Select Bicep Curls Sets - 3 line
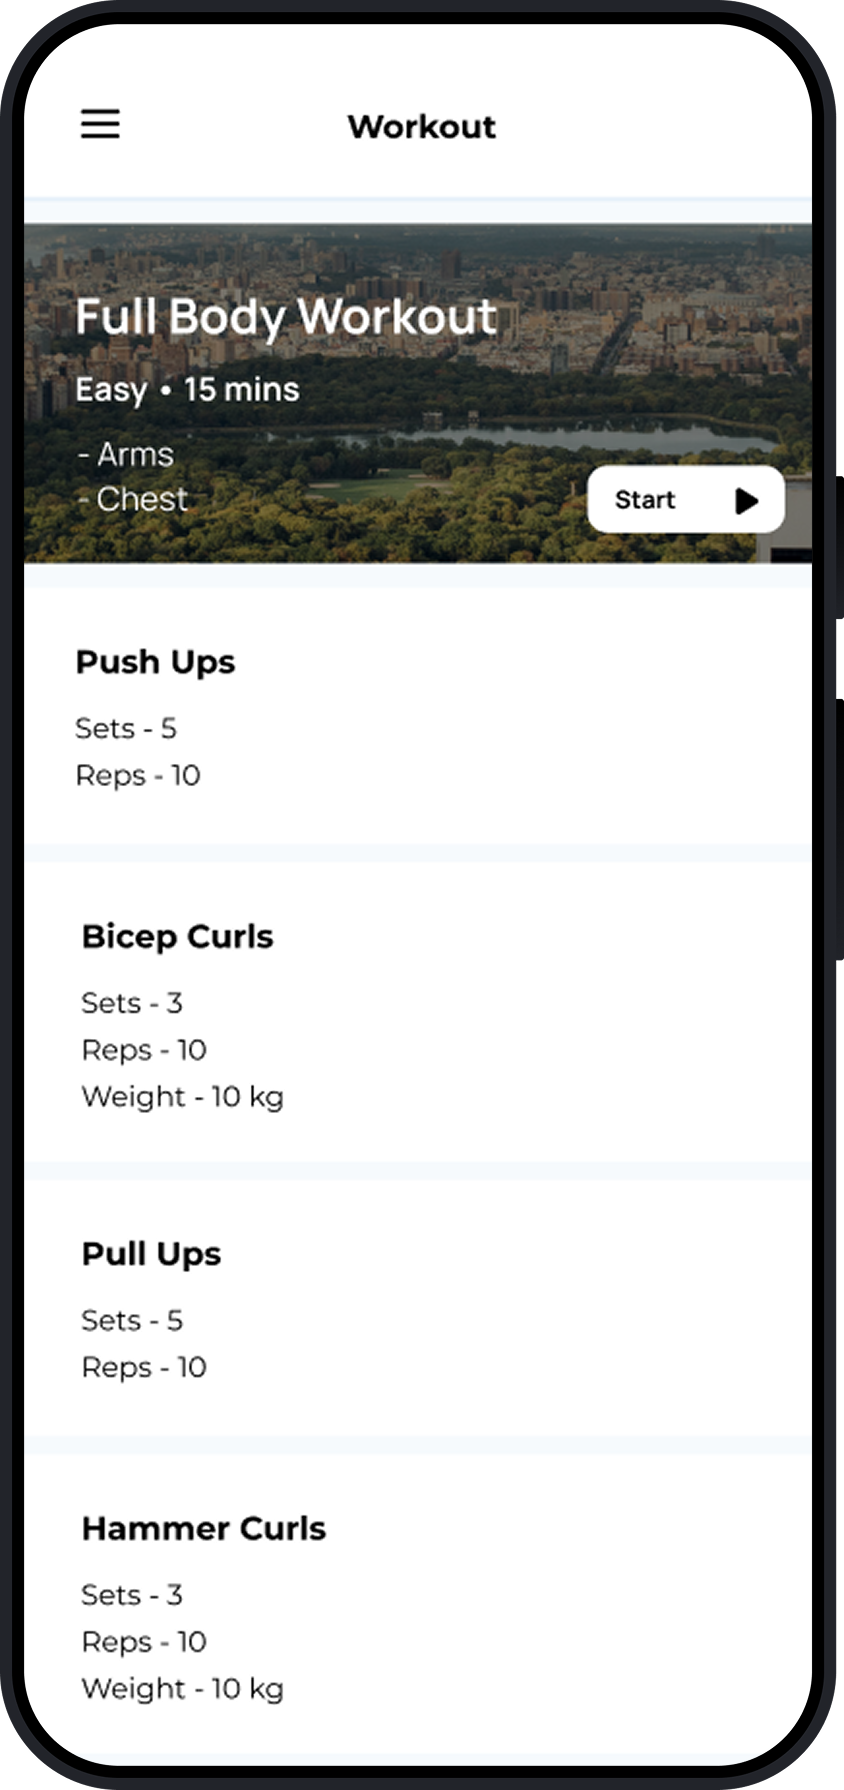Viewport: 844px width, 1790px height. [132, 1003]
